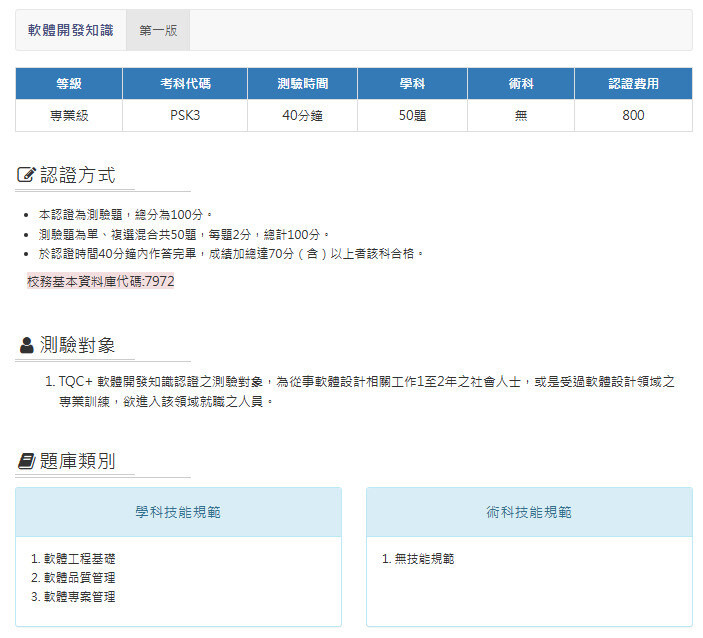Click the 學科技能規範 panel header
The image size is (703, 638).
coord(178,512)
